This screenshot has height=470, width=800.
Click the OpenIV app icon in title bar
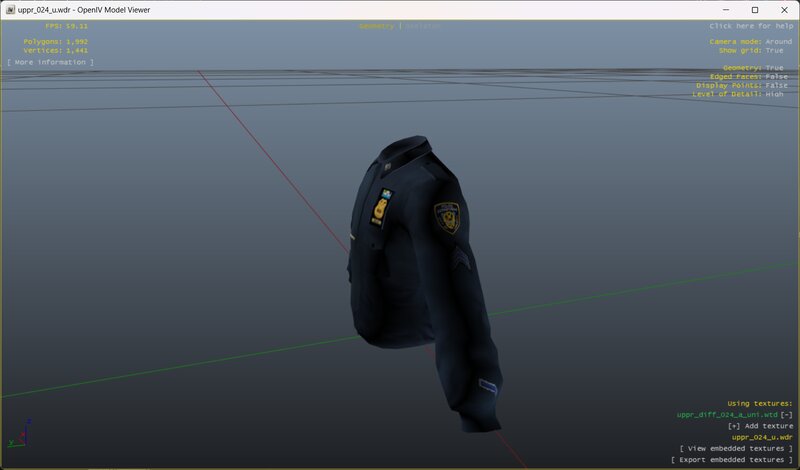(x=10, y=10)
